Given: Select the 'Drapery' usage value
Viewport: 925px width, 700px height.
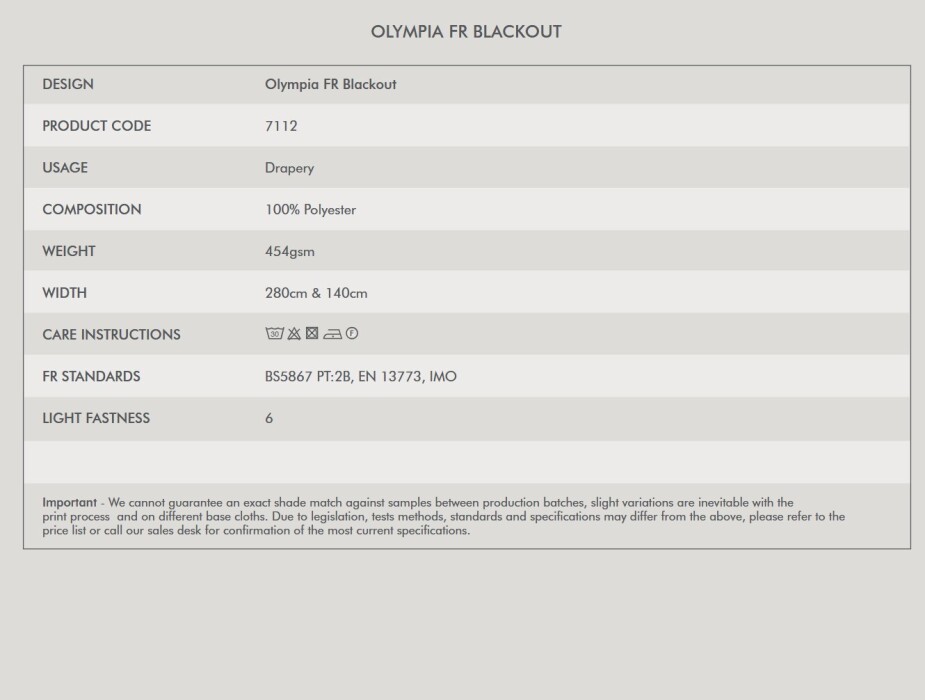Looking at the screenshot, I should point(289,168).
